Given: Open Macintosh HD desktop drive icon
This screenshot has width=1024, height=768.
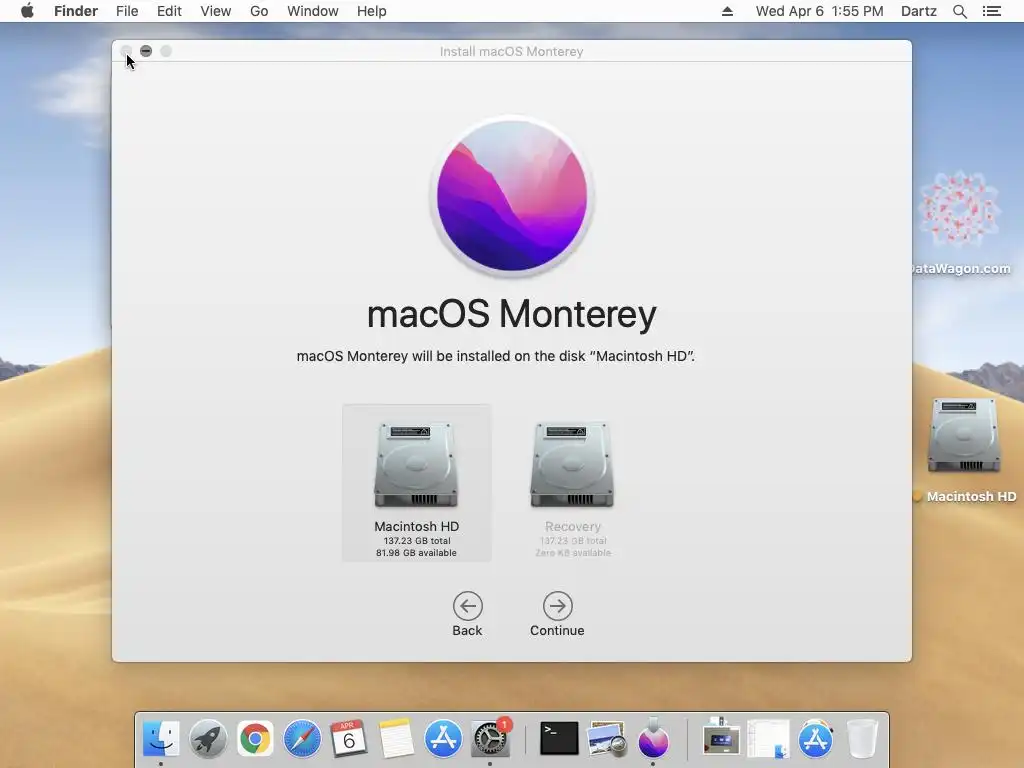Looking at the screenshot, I should click(x=965, y=436).
